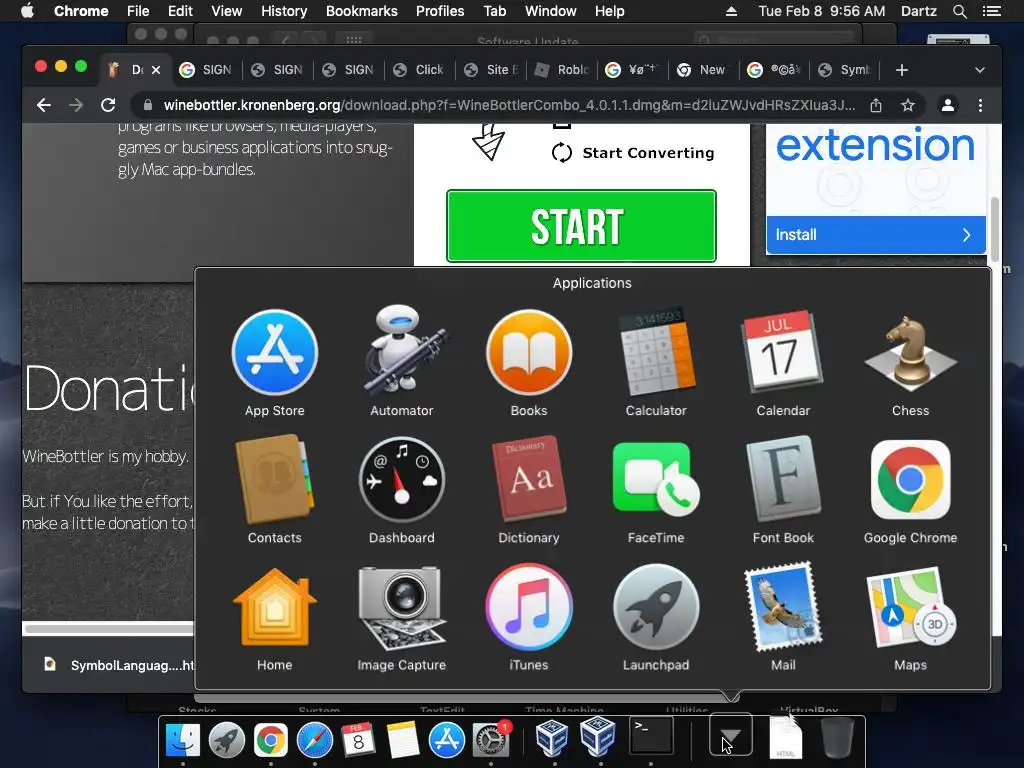Click Finder icon in the Dock
The height and width of the screenshot is (768, 1024).
click(183, 739)
